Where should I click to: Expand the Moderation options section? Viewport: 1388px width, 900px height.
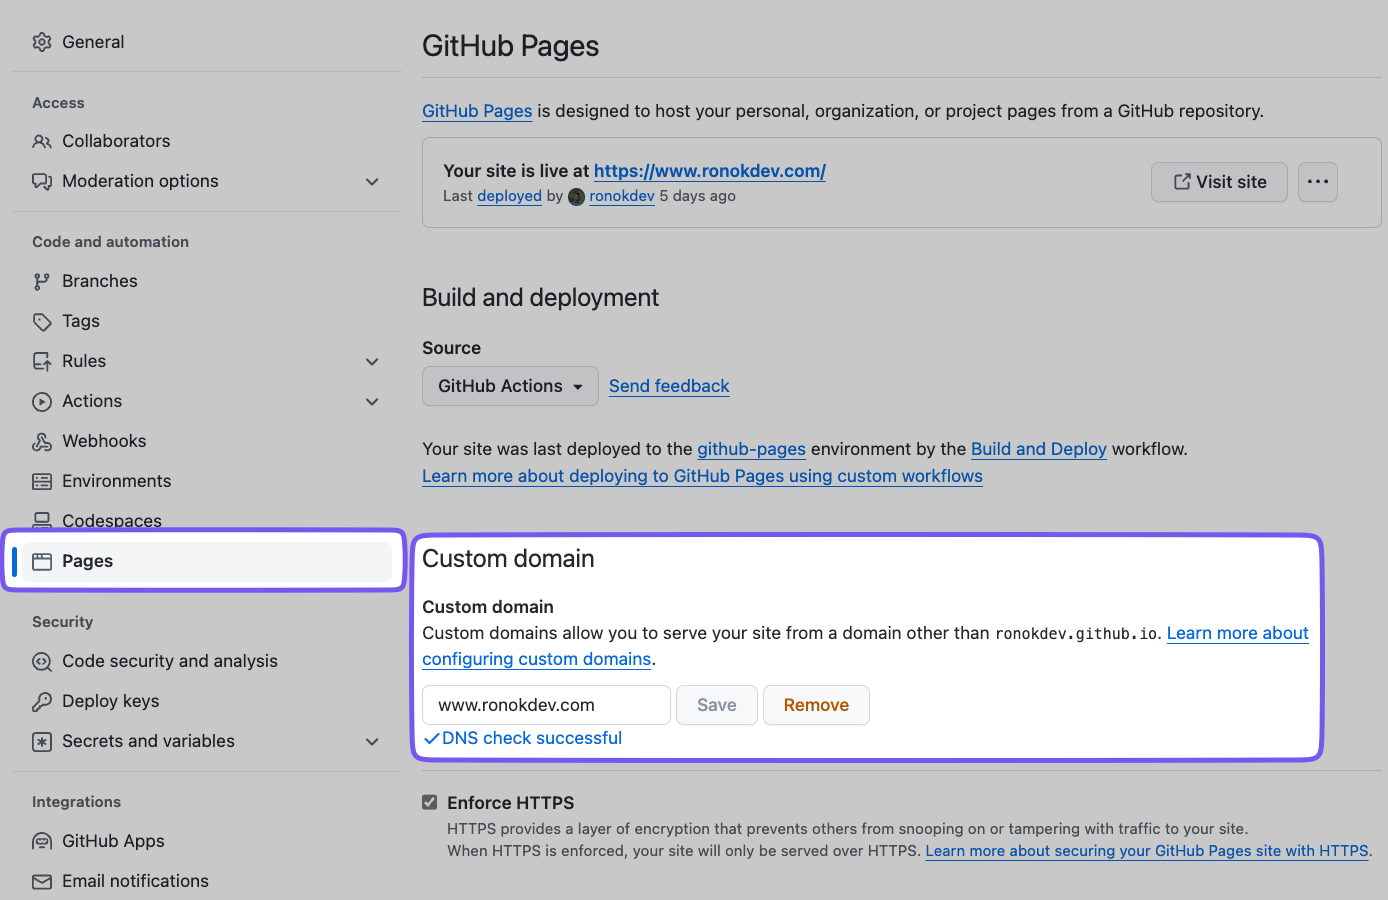coord(372,181)
